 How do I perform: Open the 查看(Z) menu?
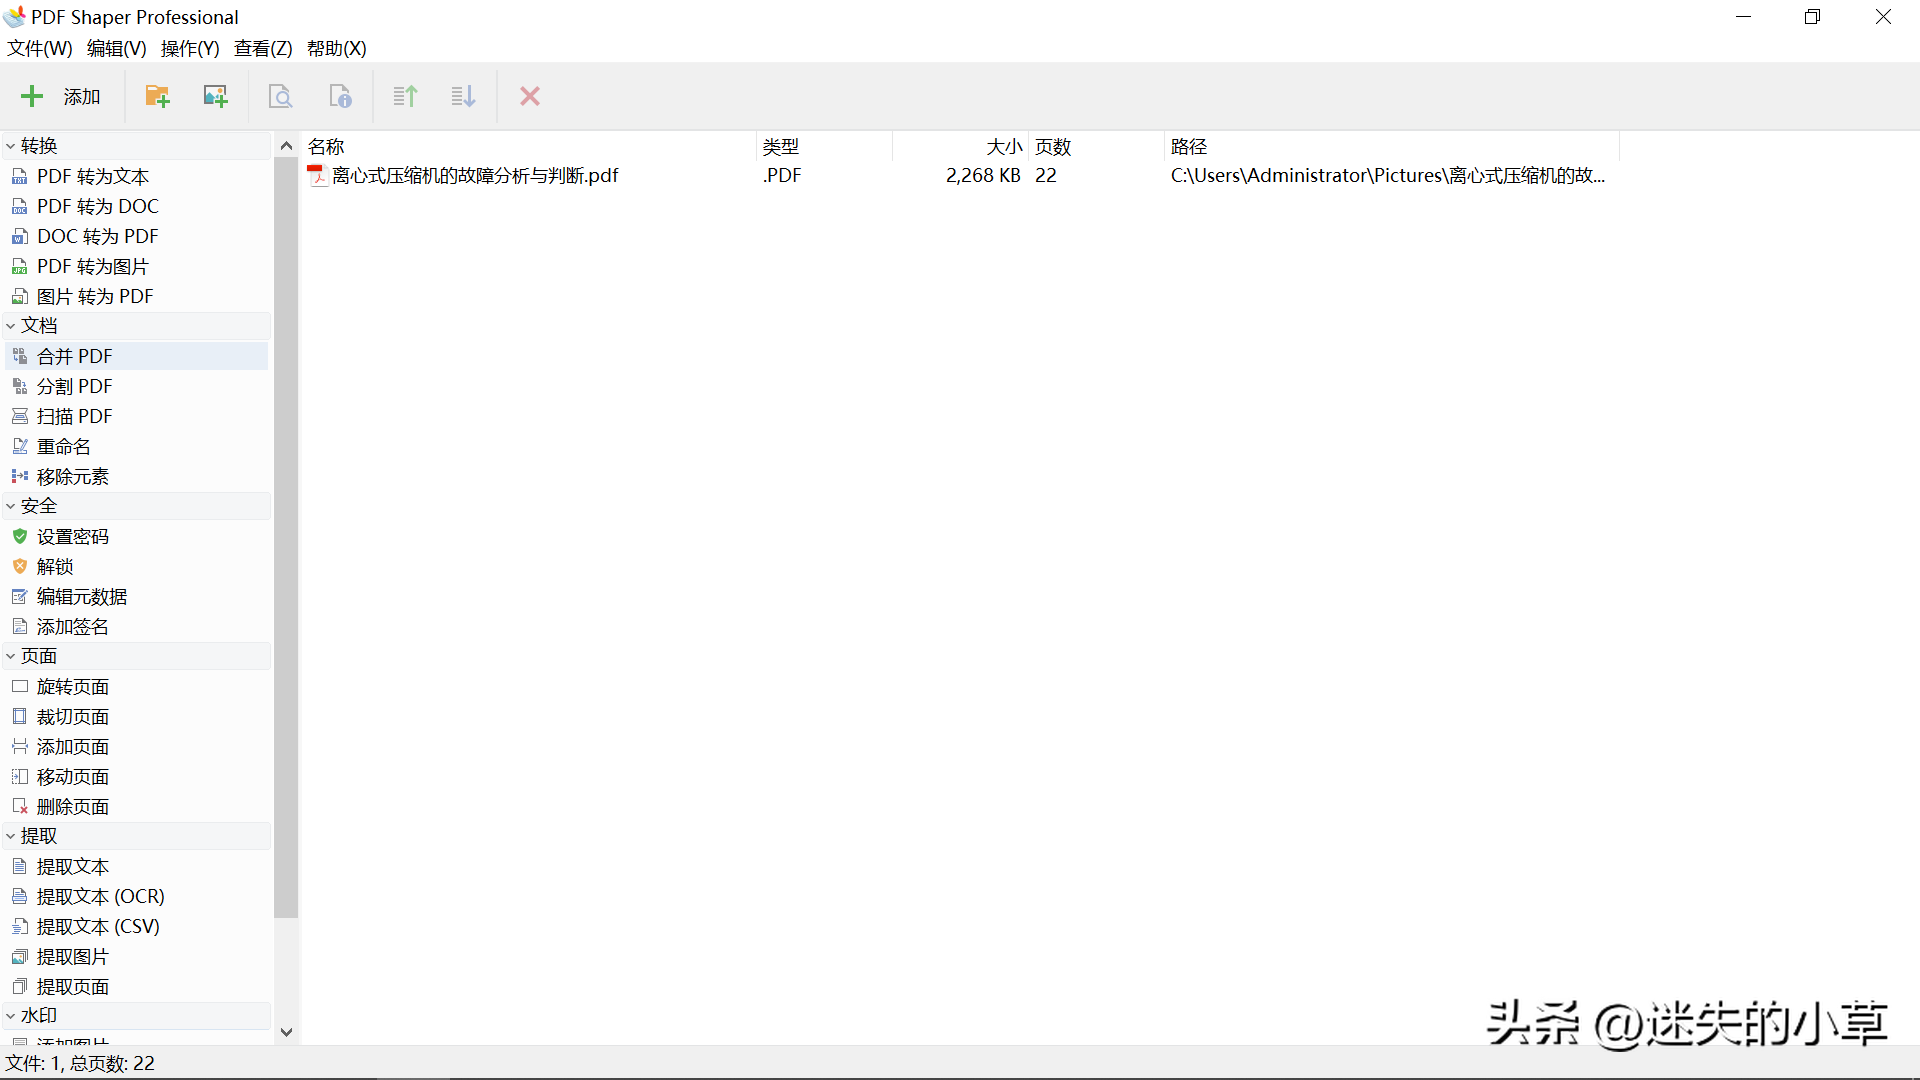tap(263, 48)
